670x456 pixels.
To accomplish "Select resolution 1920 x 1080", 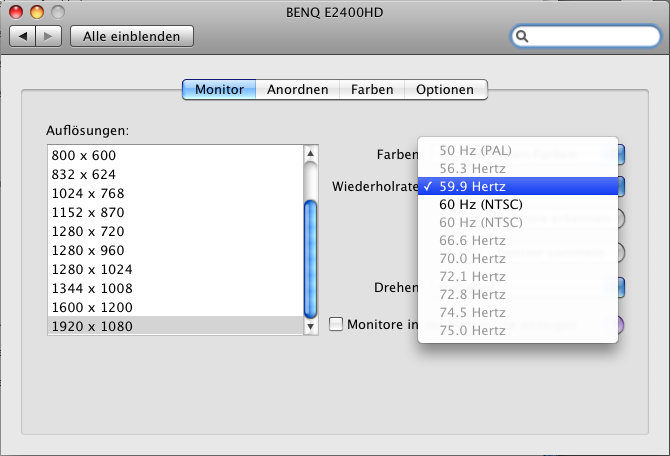I will (x=92, y=326).
